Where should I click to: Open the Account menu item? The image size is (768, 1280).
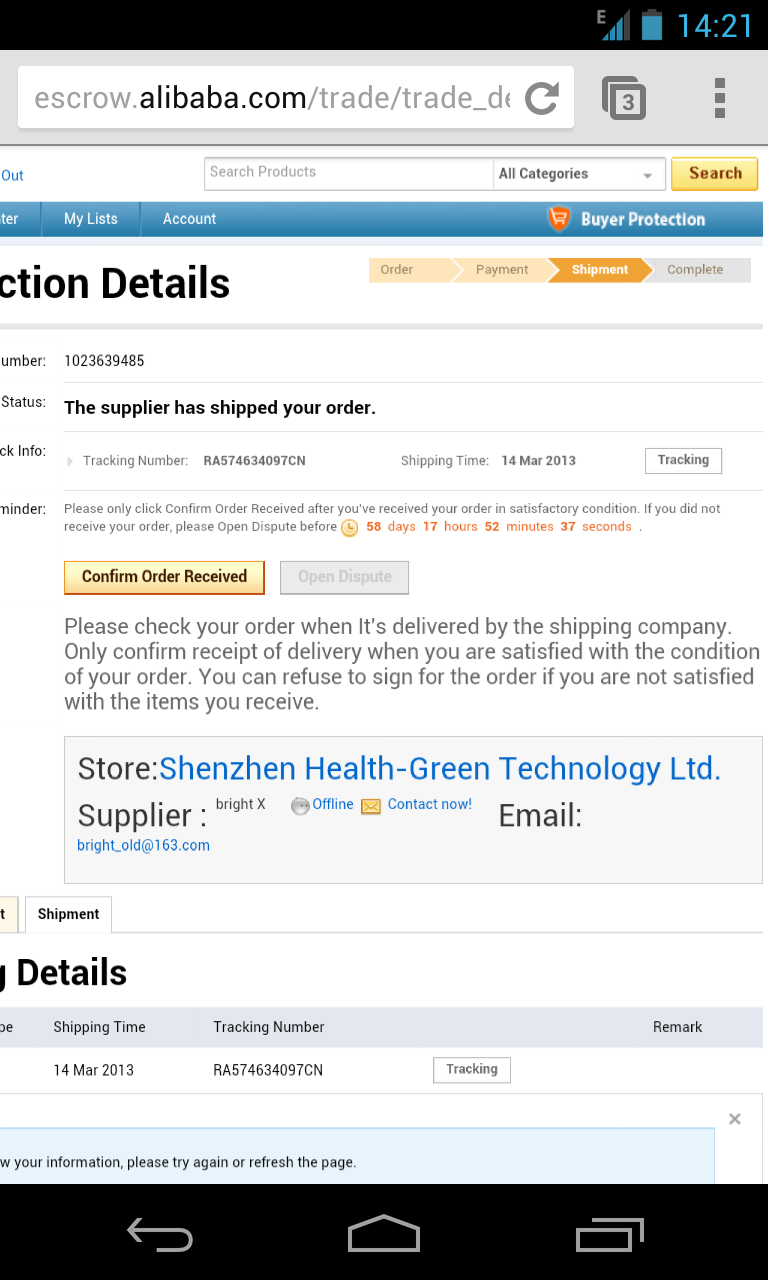pyautogui.click(x=190, y=219)
